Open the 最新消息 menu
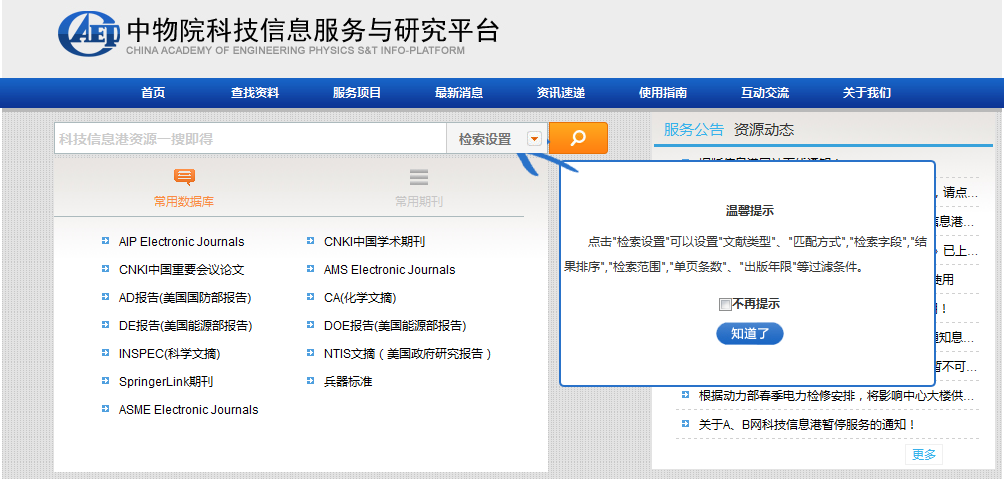The width and height of the screenshot is (1004, 479). coord(459,93)
